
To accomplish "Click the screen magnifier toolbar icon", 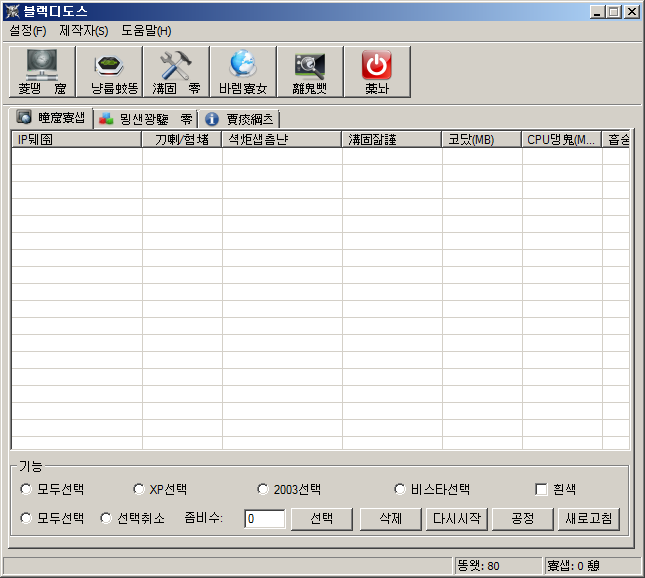I will 310,72.
